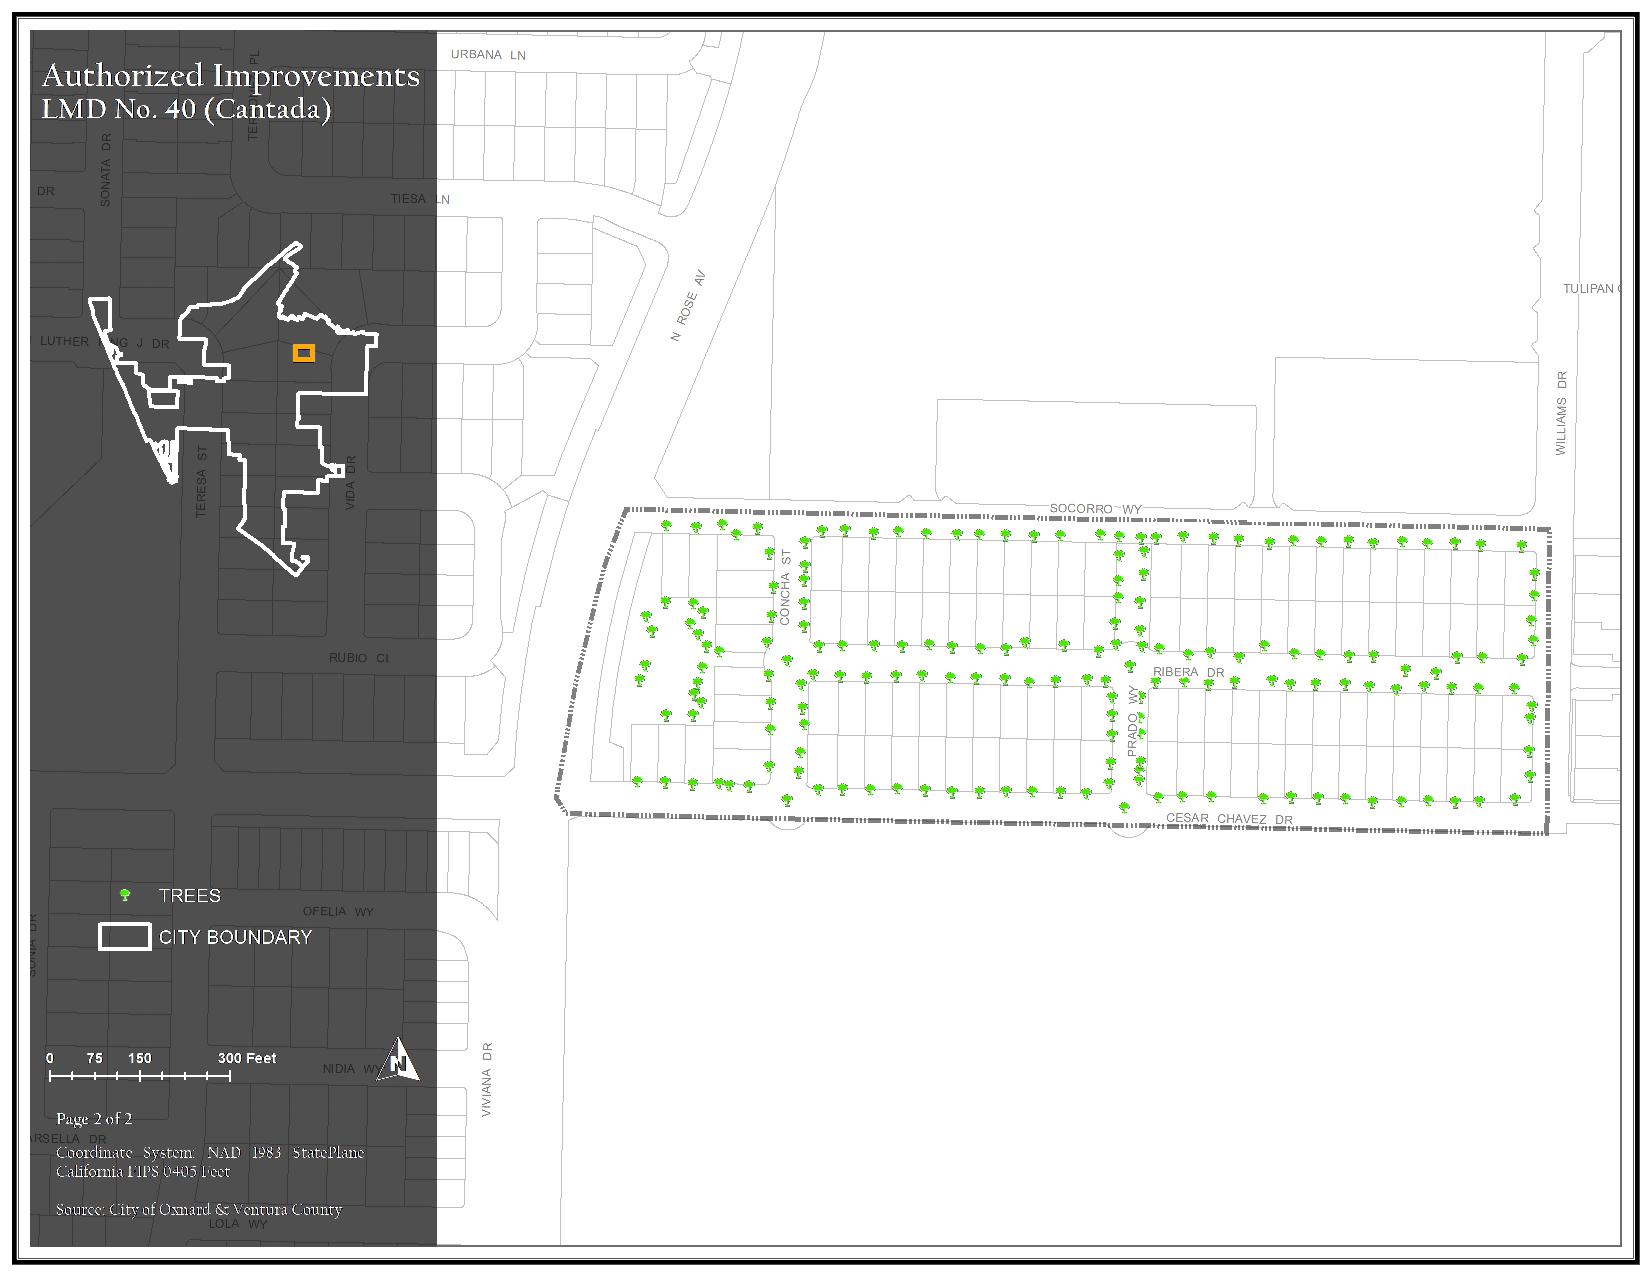Click the 'VIDA DR' street label
1650x1275 pixels.
[x=350, y=483]
